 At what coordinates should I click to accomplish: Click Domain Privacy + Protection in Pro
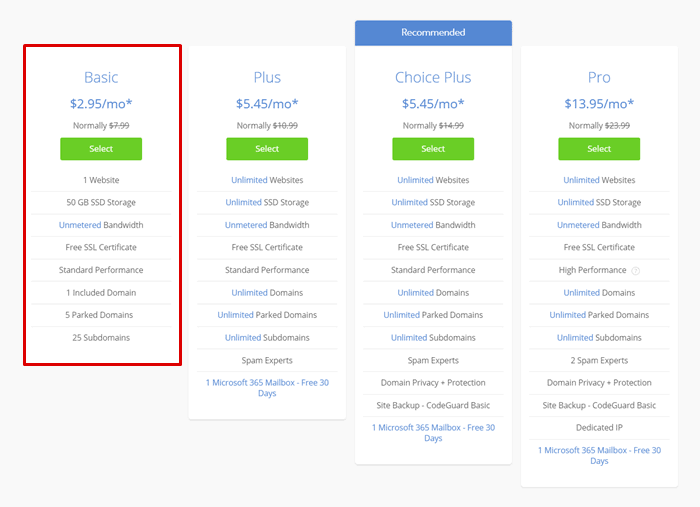tap(599, 382)
